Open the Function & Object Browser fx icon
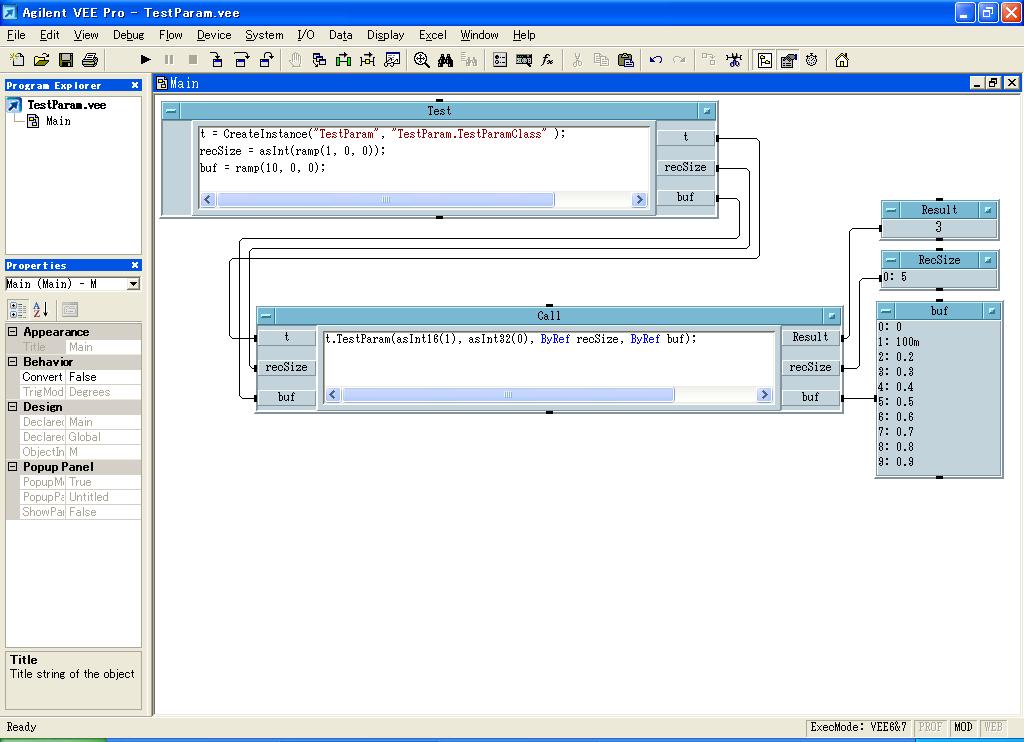Image resolution: width=1024 pixels, height=742 pixels. pos(548,60)
